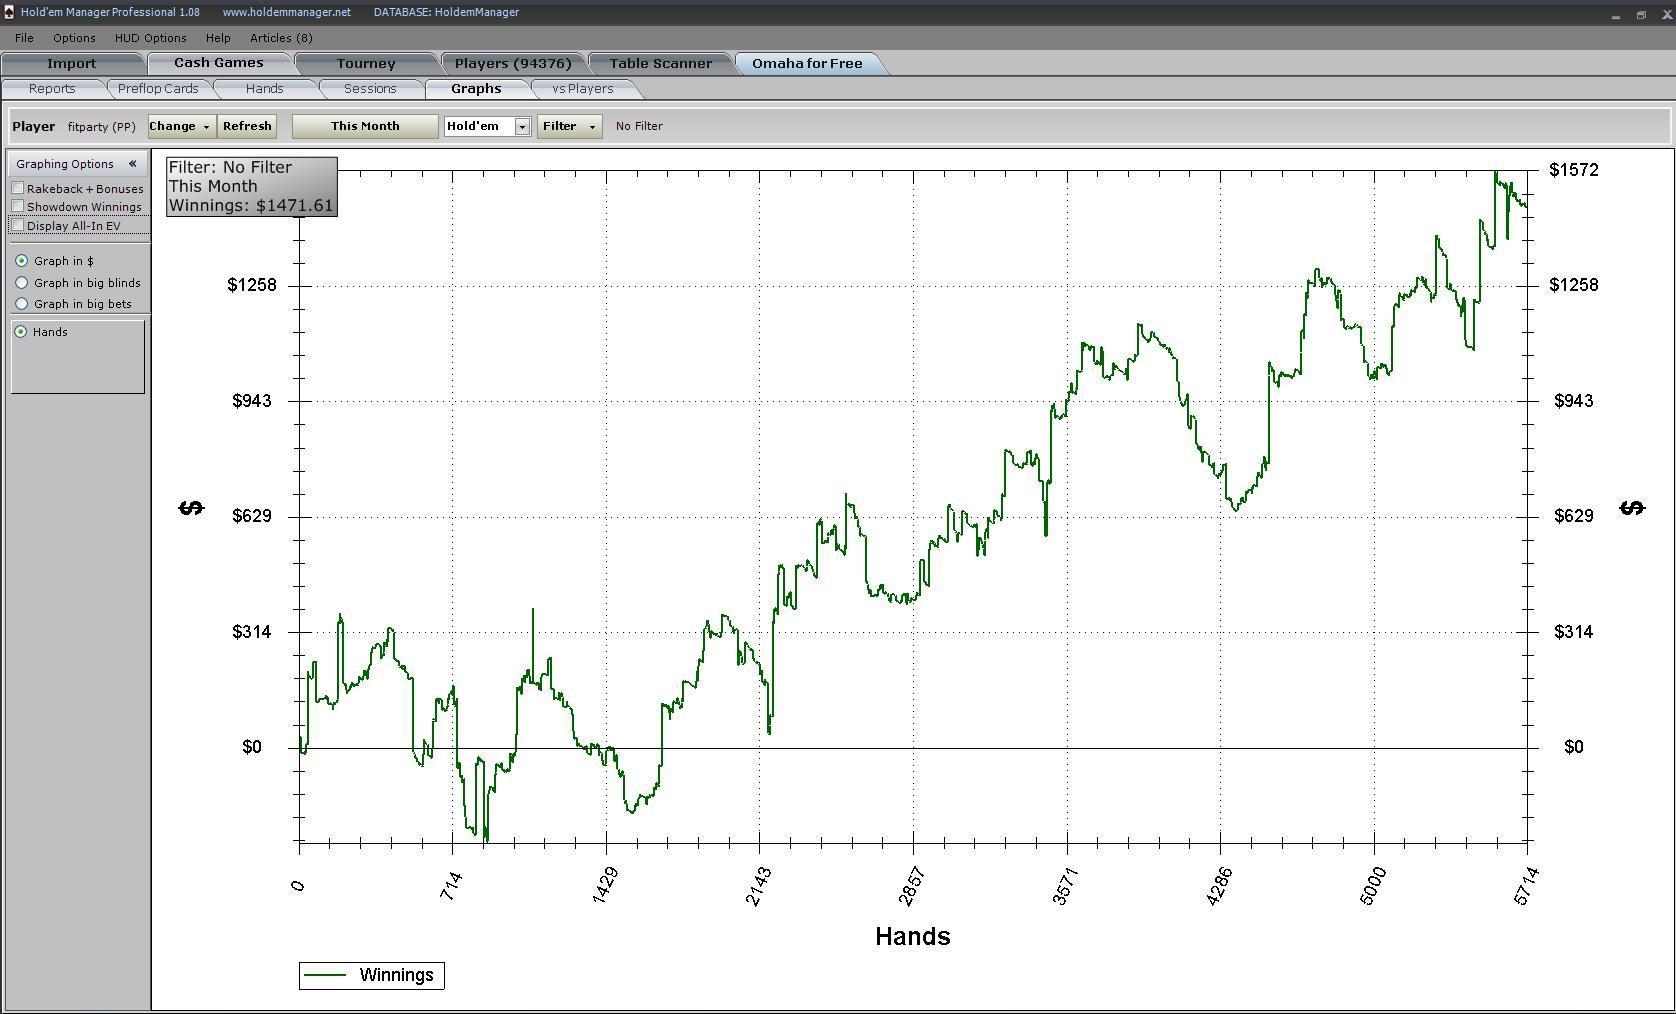Switch to the Import tab
Image resolution: width=1676 pixels, height=1014 pixels.
point(71,63)
